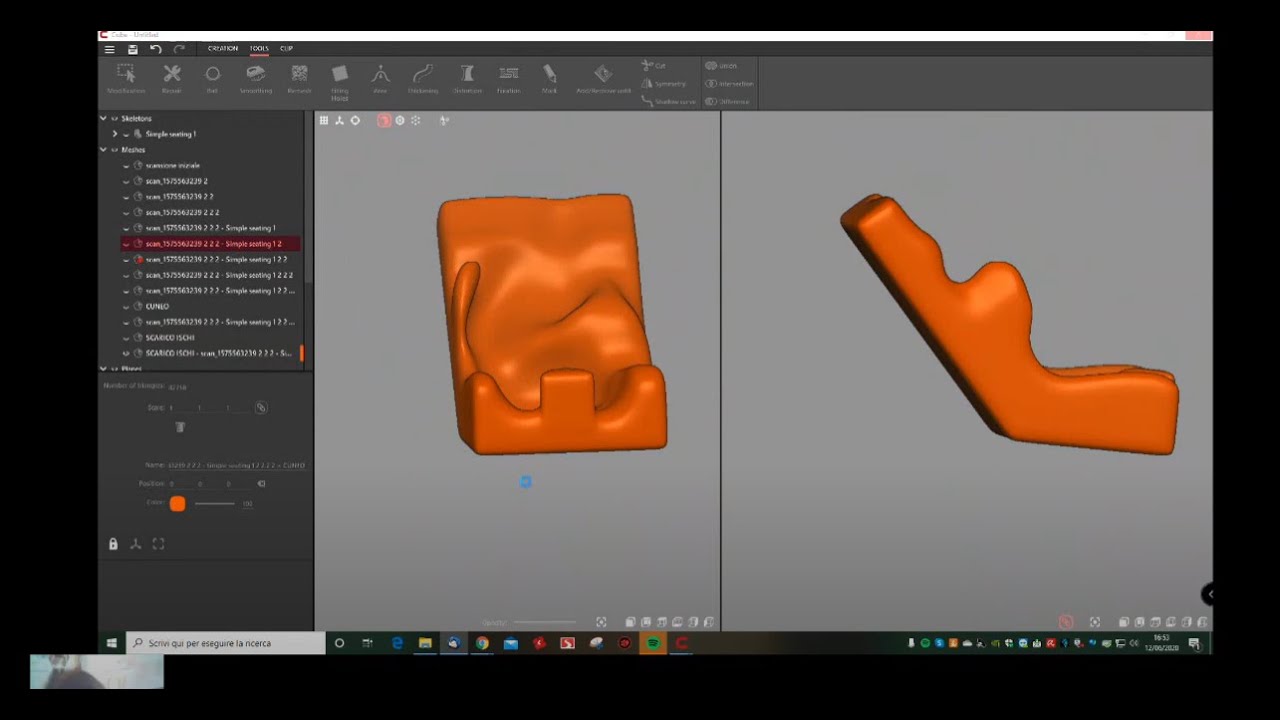
Task: Apply the Union boolean operation
Action: pos(721,66)
